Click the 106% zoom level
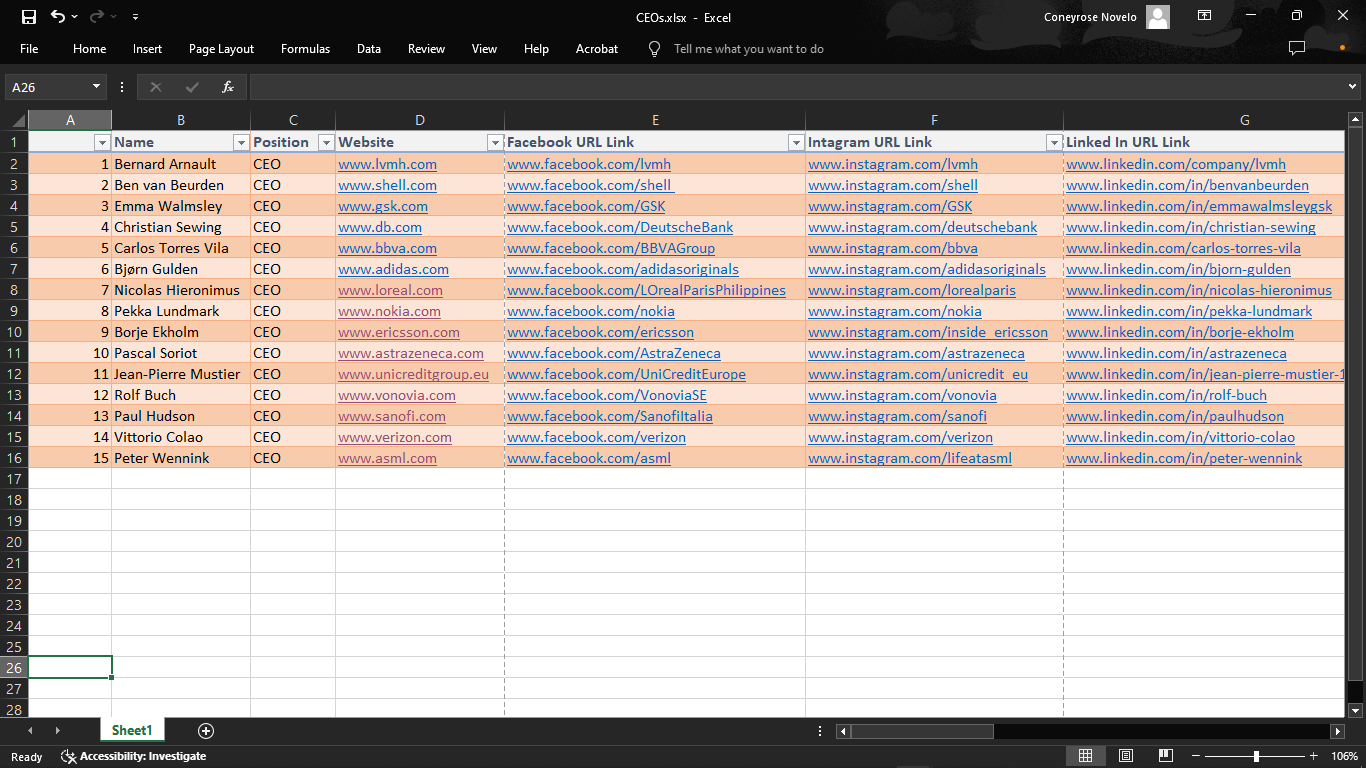1366x768 pixels. (1344, 757)
